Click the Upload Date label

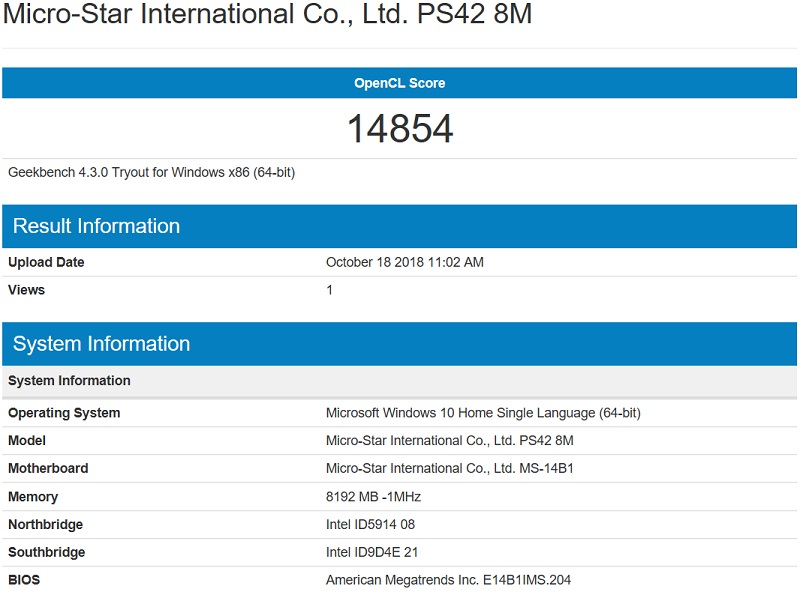[46, 262]
